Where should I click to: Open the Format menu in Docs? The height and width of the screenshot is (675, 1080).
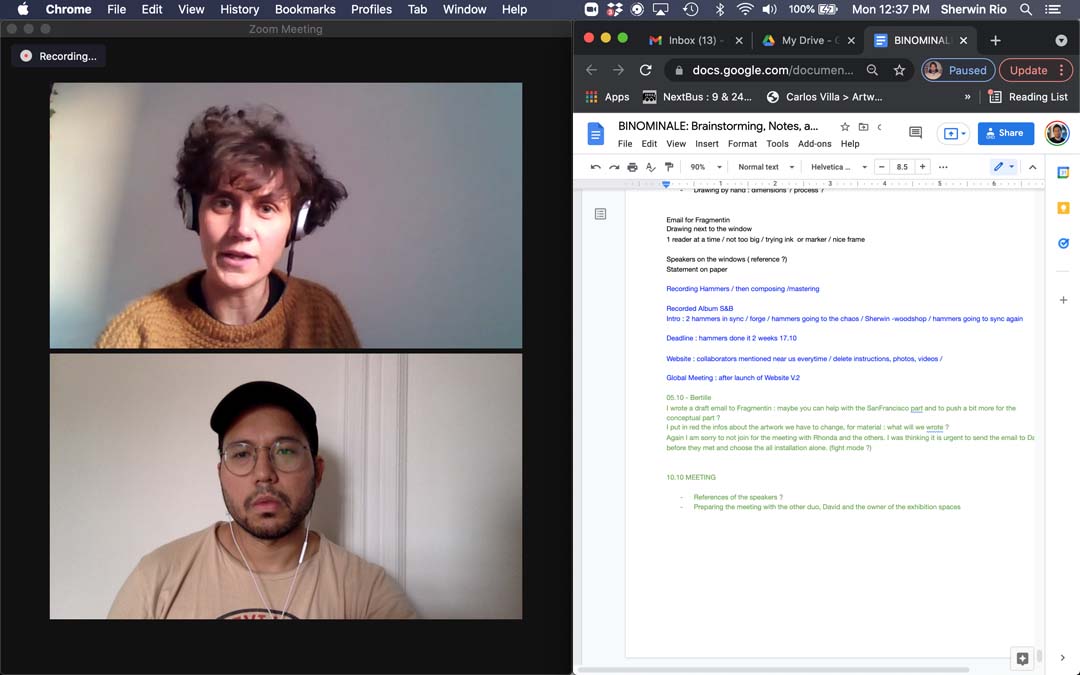pos(742,144)
